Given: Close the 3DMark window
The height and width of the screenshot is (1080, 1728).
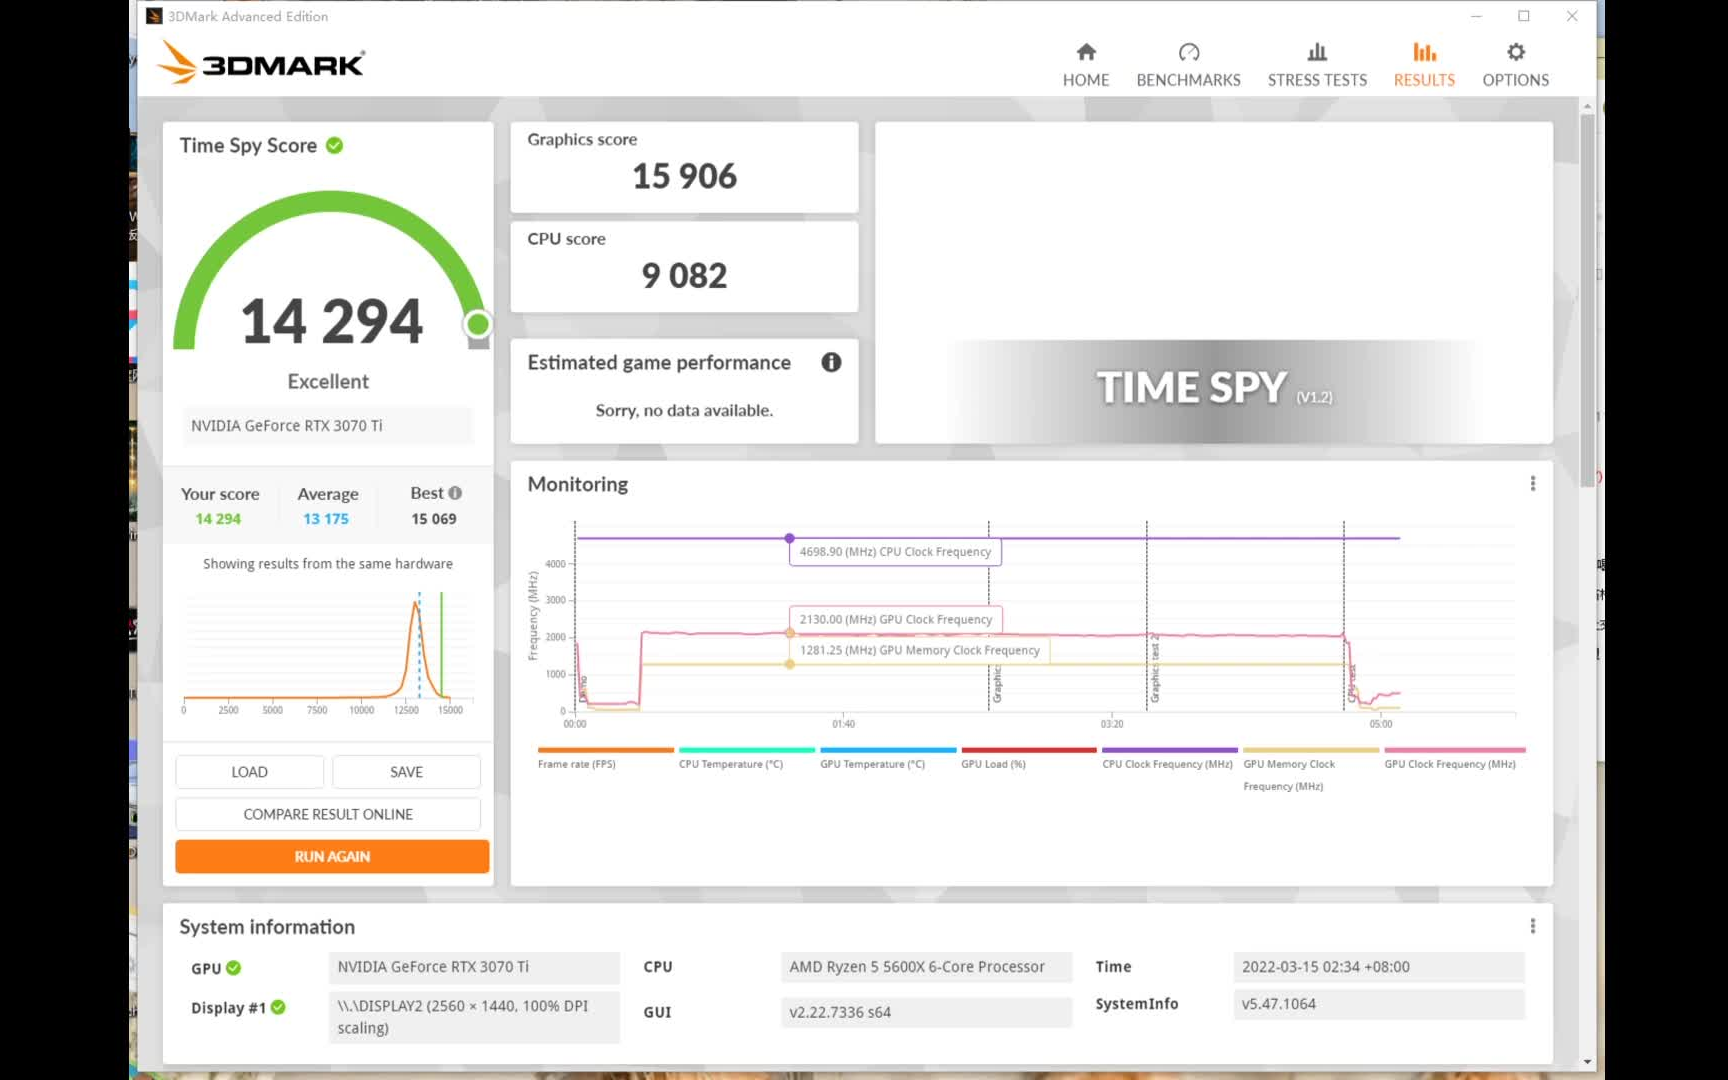Looking at the screenshot, I should 1572,16.
